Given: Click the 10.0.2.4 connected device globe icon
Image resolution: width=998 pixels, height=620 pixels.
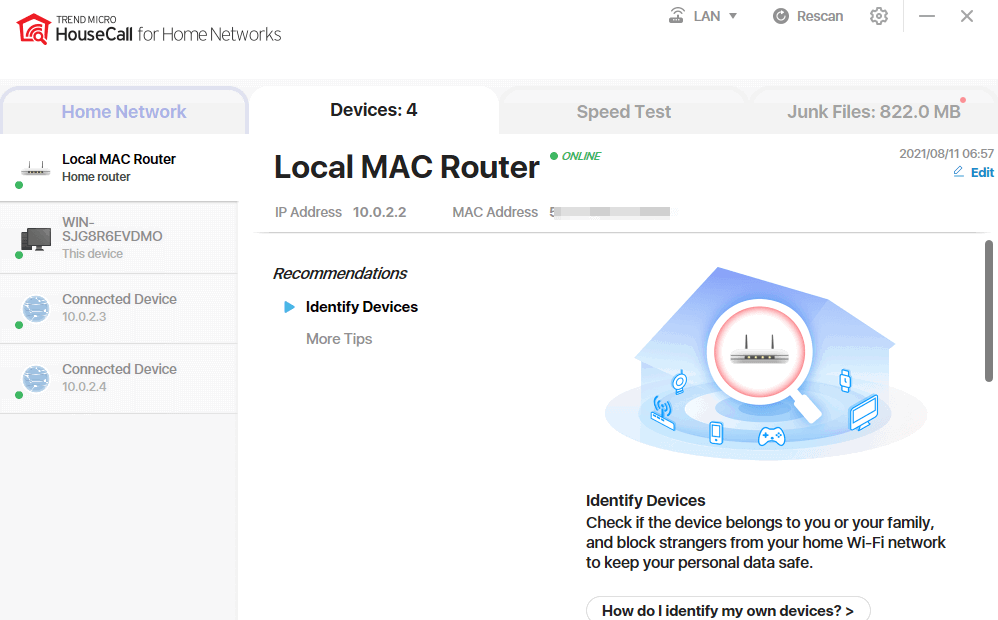Looking at the screenshot, I should click(36, 378).
